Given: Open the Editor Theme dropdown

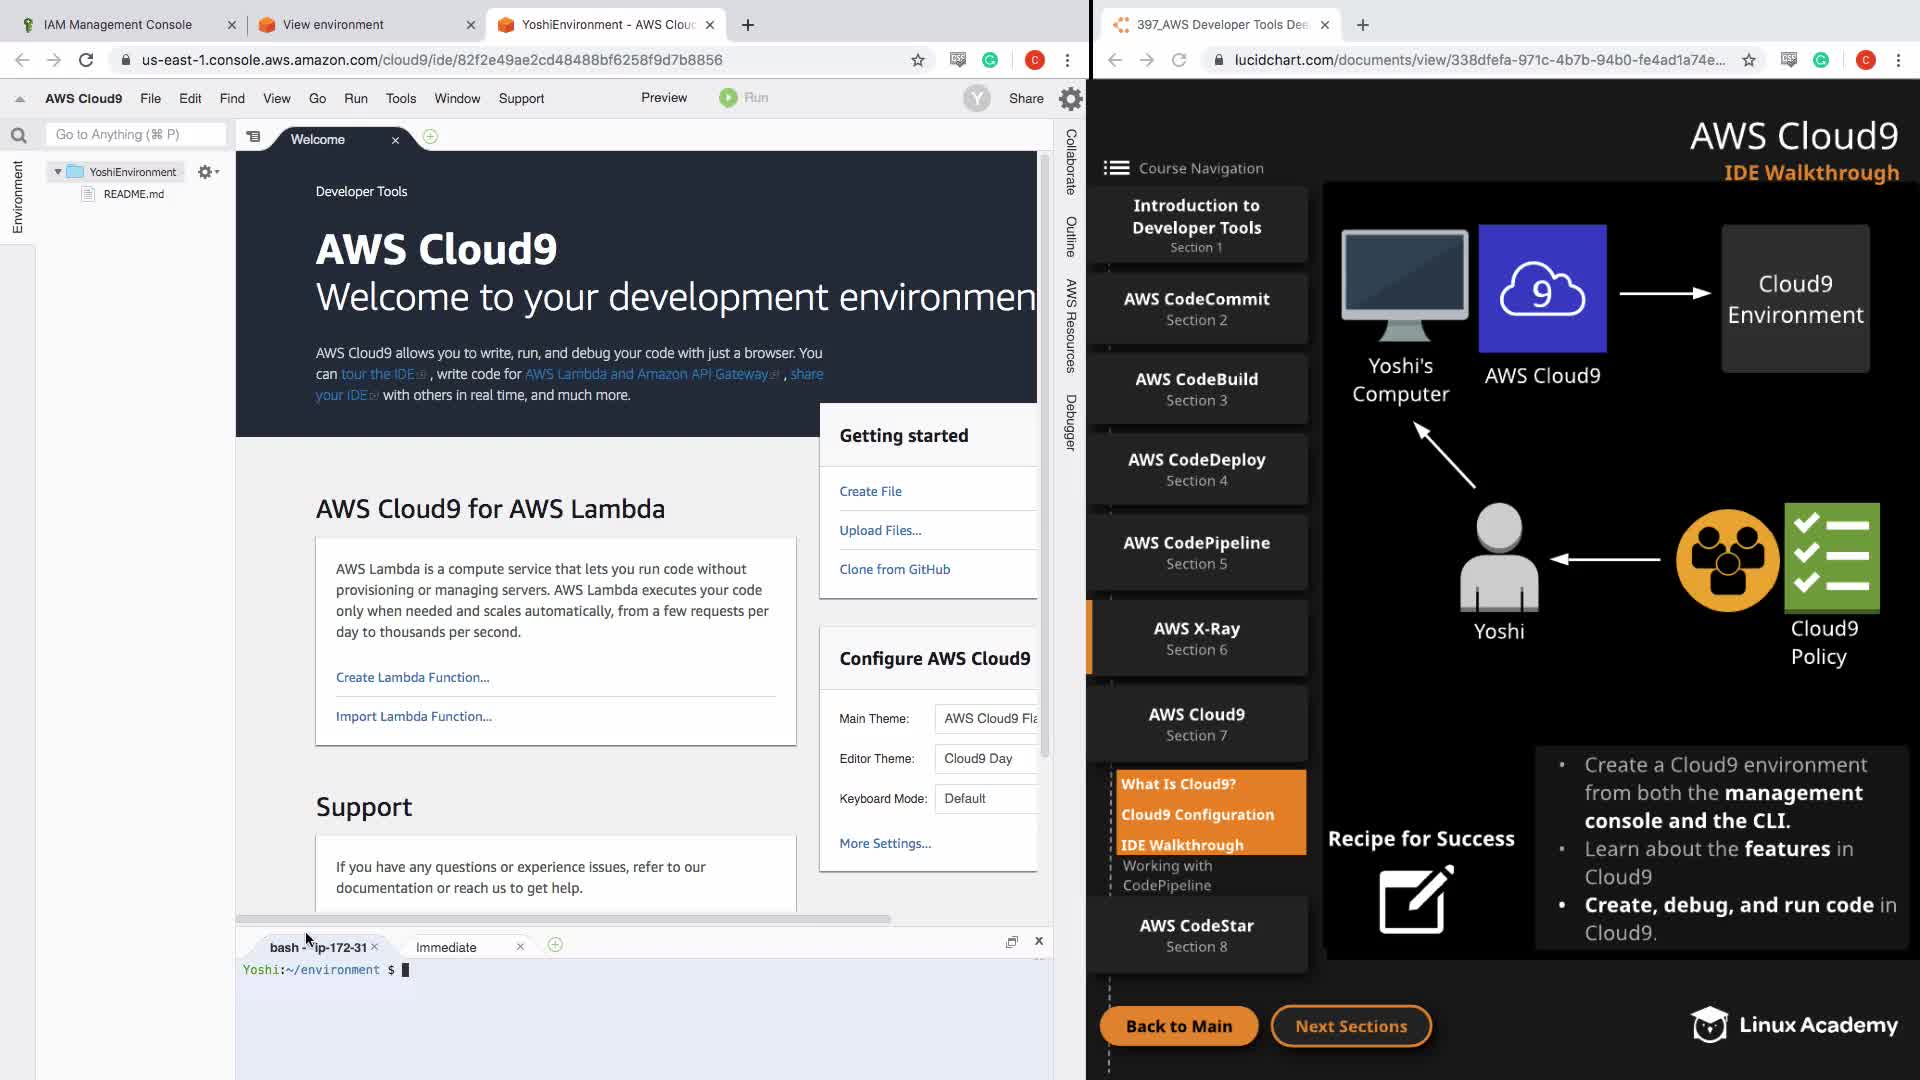Looking at the screenshot, I should click(x=988, y=758).
